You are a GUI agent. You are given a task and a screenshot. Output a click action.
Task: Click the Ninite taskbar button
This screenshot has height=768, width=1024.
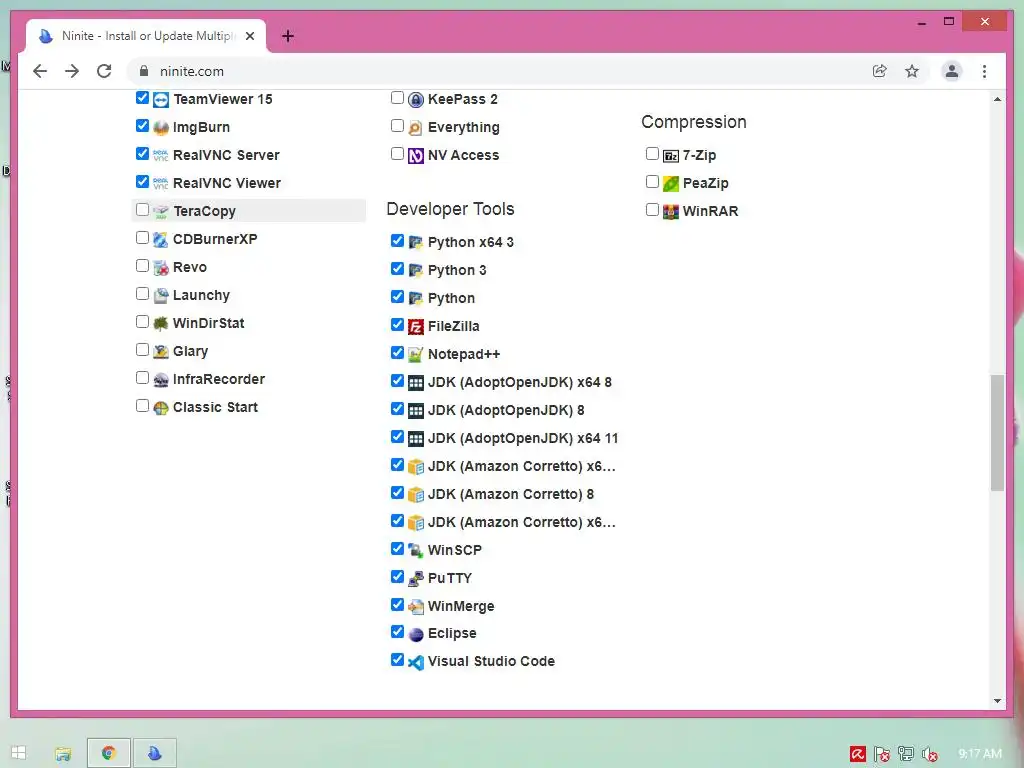coord(155,753)
